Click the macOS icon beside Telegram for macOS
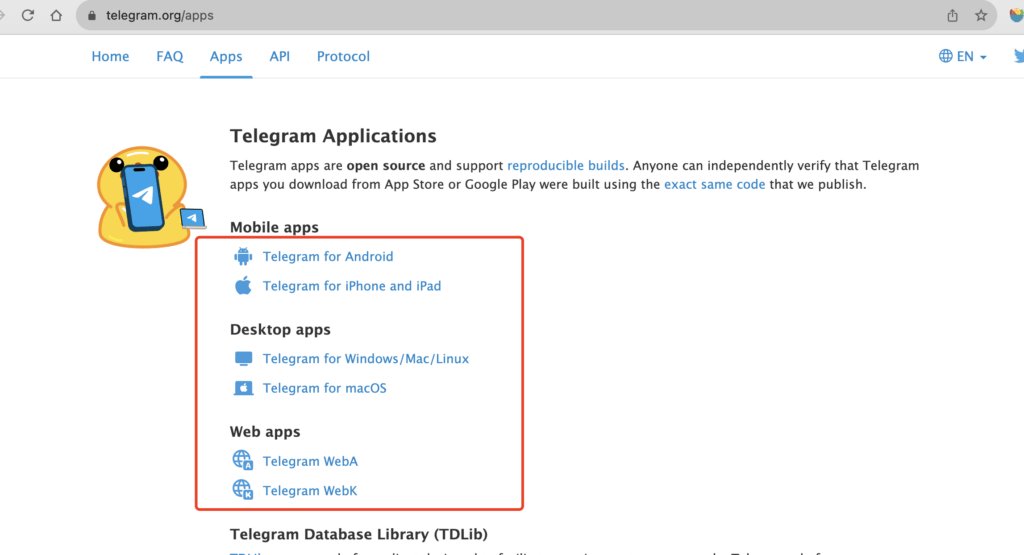 [x=243, y=388]
